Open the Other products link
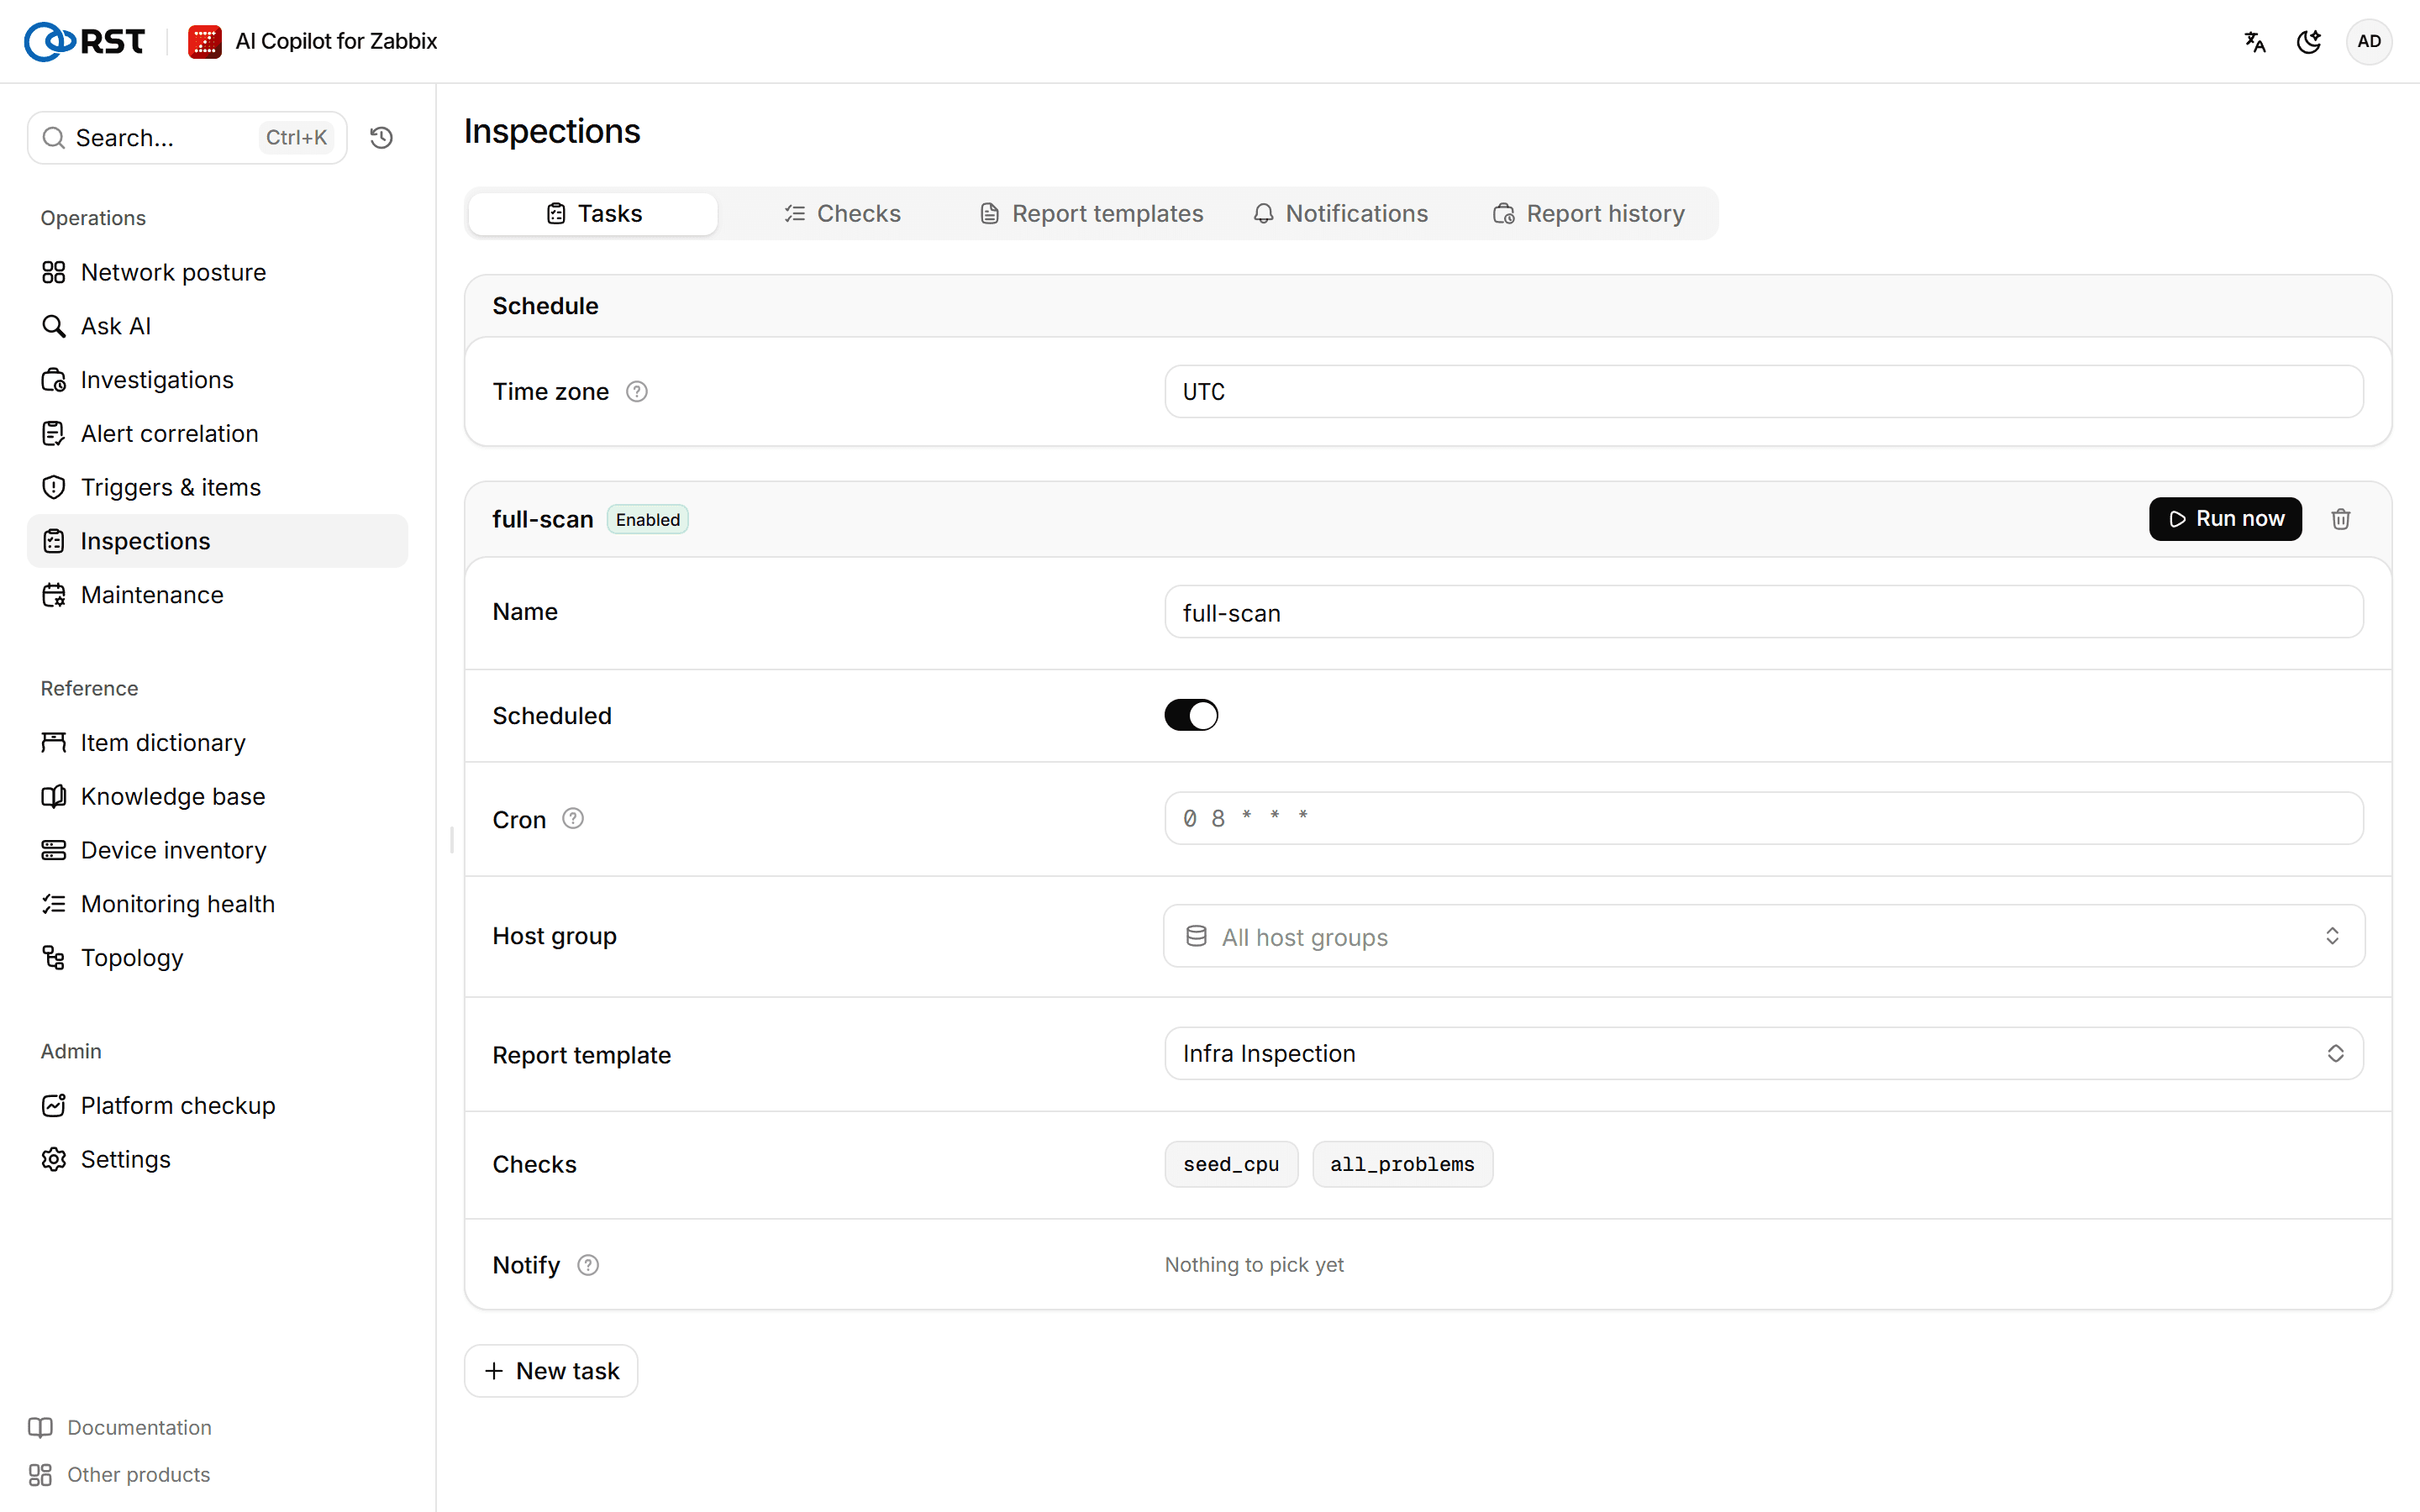Screen dimensions: 2420x1512 pos(119,1475)
